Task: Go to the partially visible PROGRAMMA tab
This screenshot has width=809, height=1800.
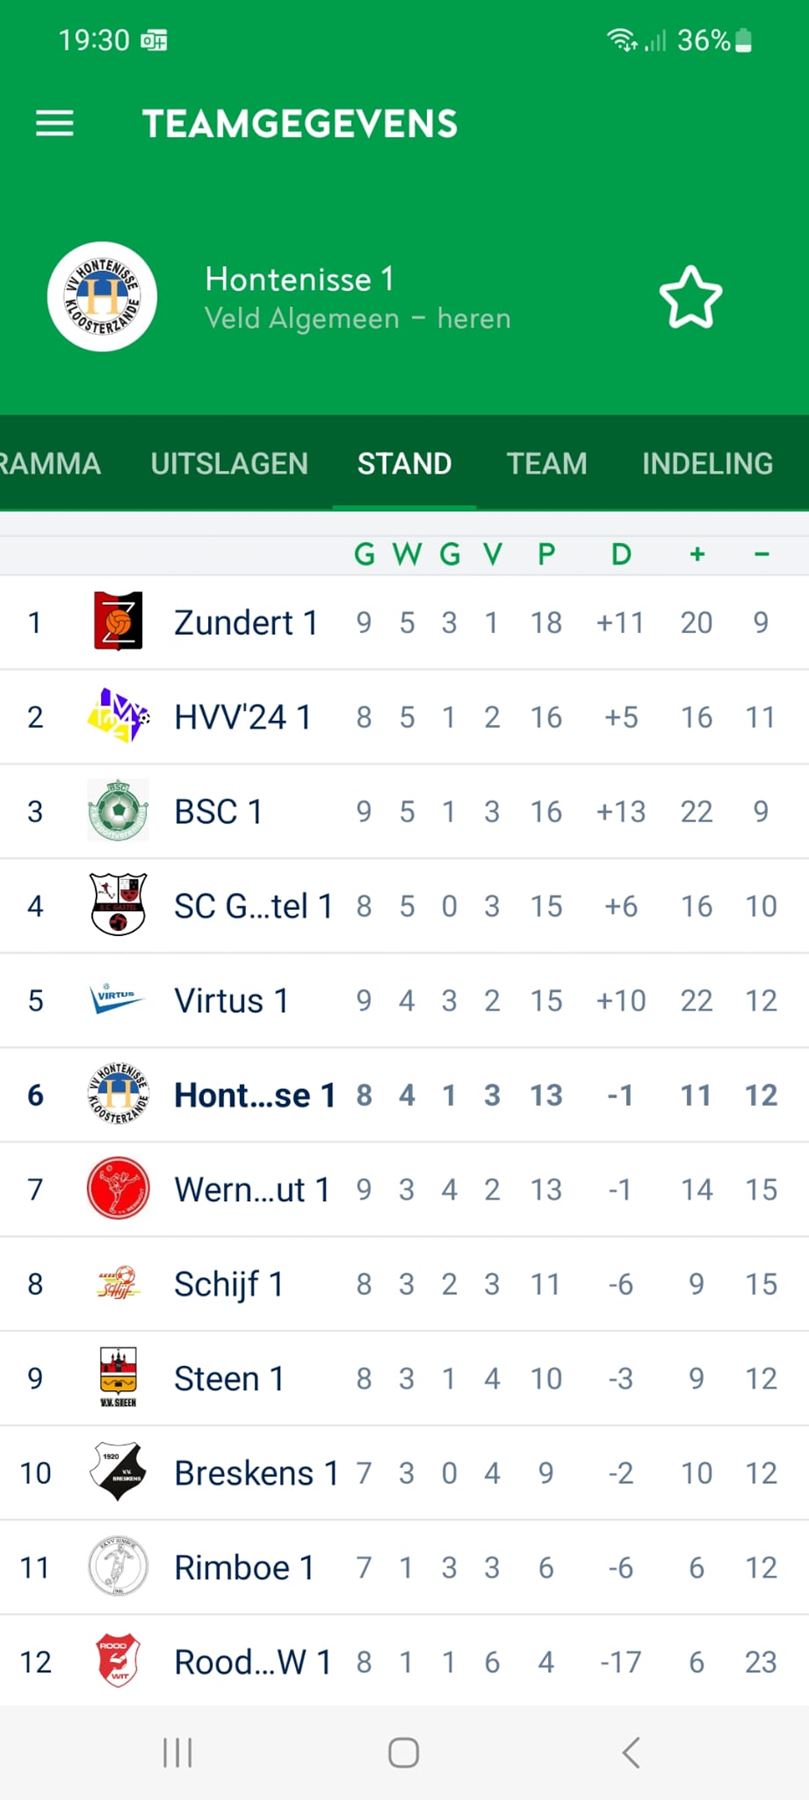Action: [x=50, y=464]
